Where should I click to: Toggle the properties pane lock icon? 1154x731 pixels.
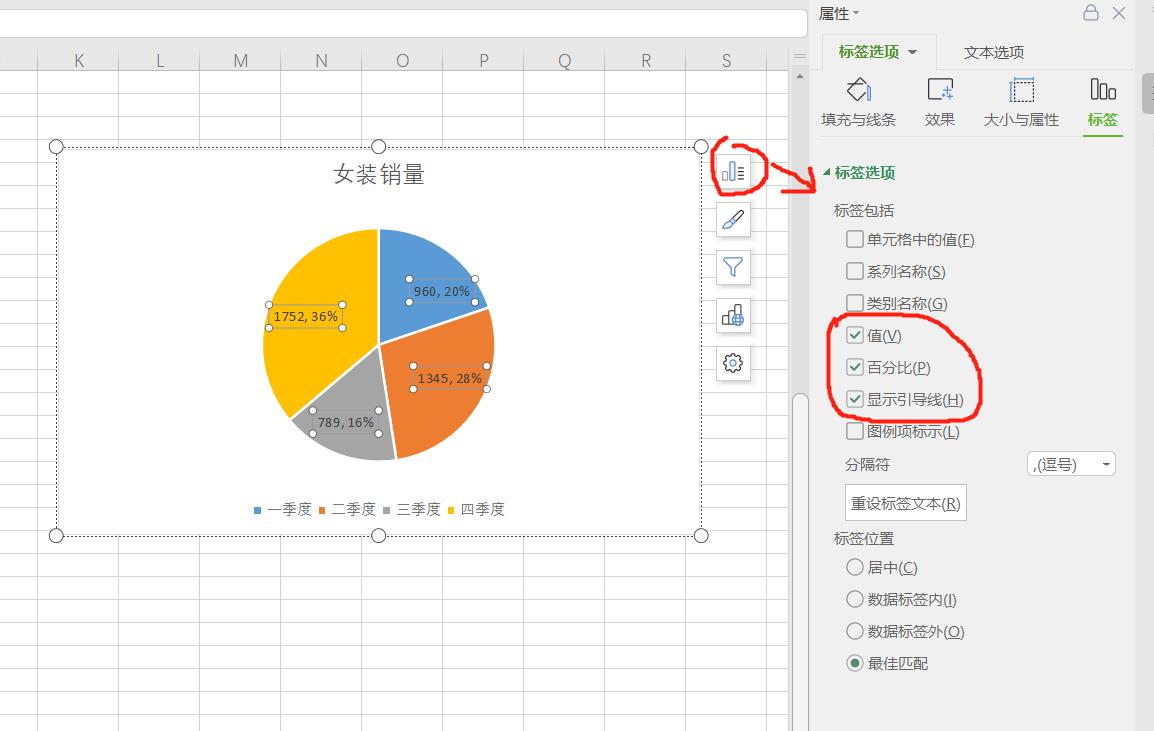point(1091,13)
